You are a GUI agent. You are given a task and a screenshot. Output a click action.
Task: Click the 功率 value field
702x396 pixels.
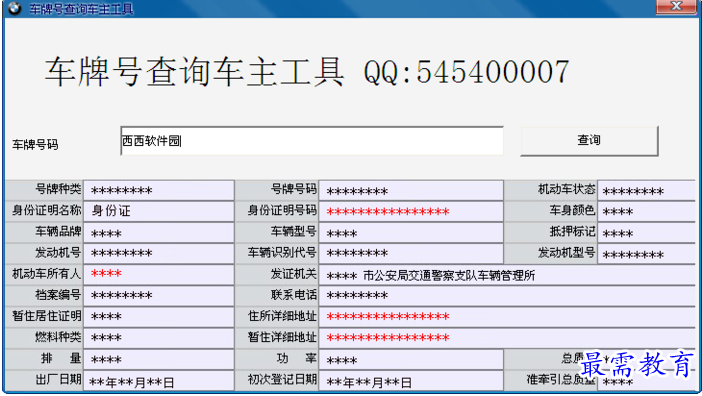(x=411, y=359)
